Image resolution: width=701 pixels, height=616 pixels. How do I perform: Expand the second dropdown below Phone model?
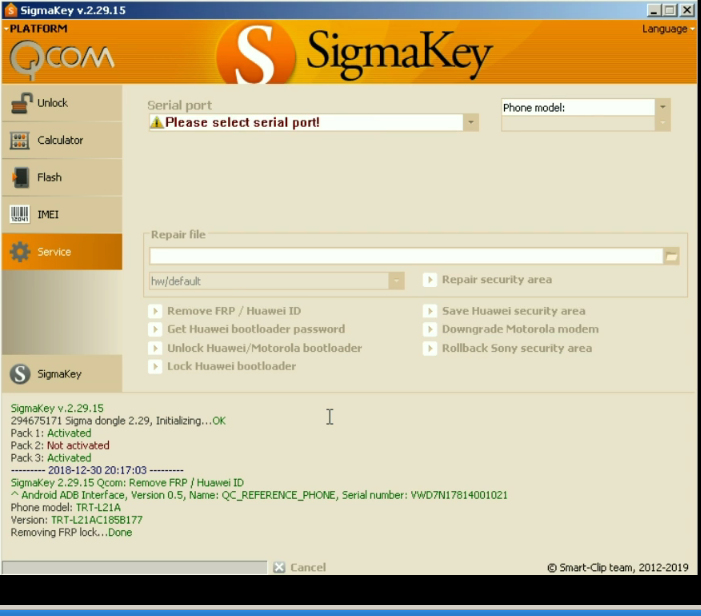663,122
